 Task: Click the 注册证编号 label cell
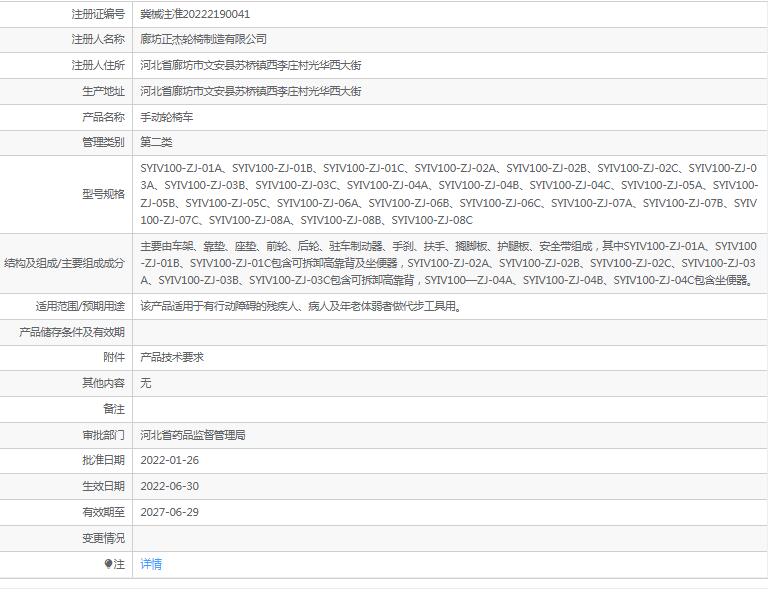pyautogui.click(x=66, y=14)
